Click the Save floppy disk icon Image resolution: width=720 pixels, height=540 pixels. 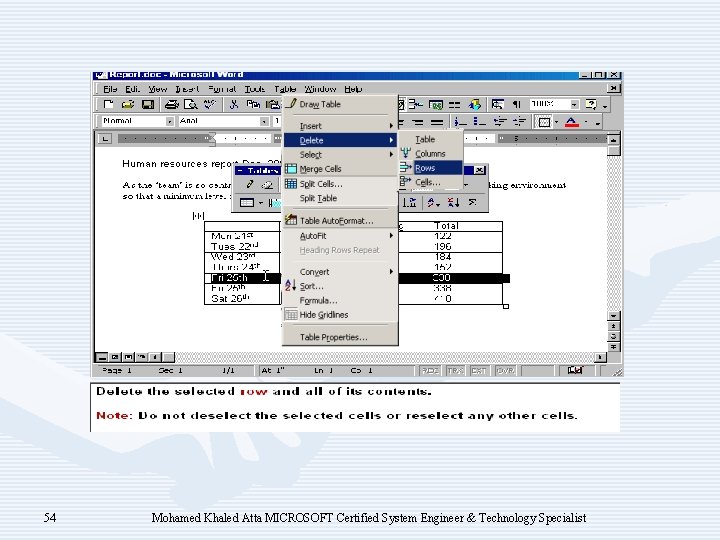[x=148, y=105]
